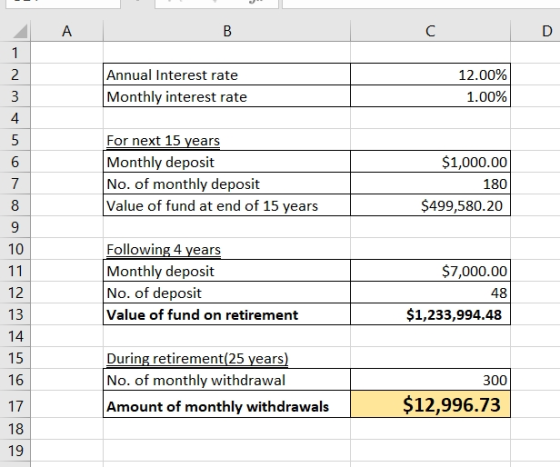Image resolution: width=560 pixels, height=467 pixels.
Task: Click the bold $1,233,994.48 cell
Action: [x=430, y=314]
